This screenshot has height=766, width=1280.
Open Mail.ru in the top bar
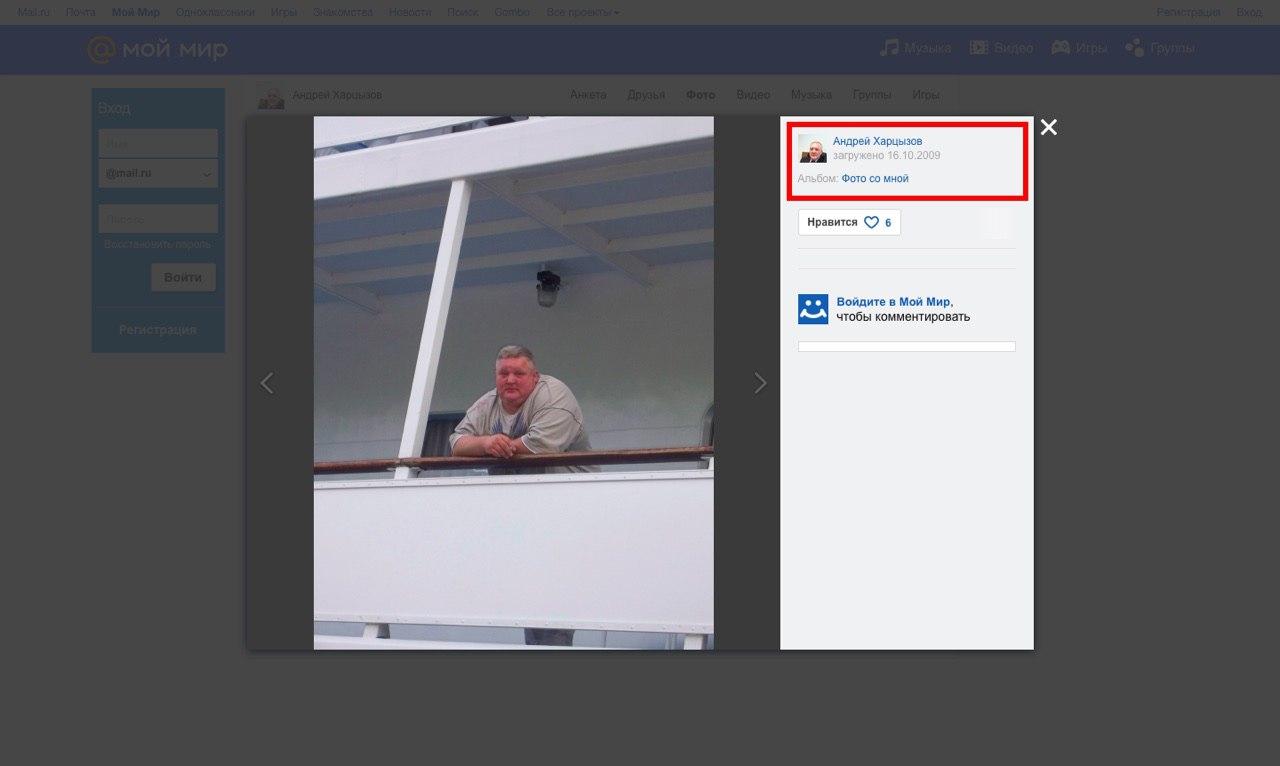(33, 12)
